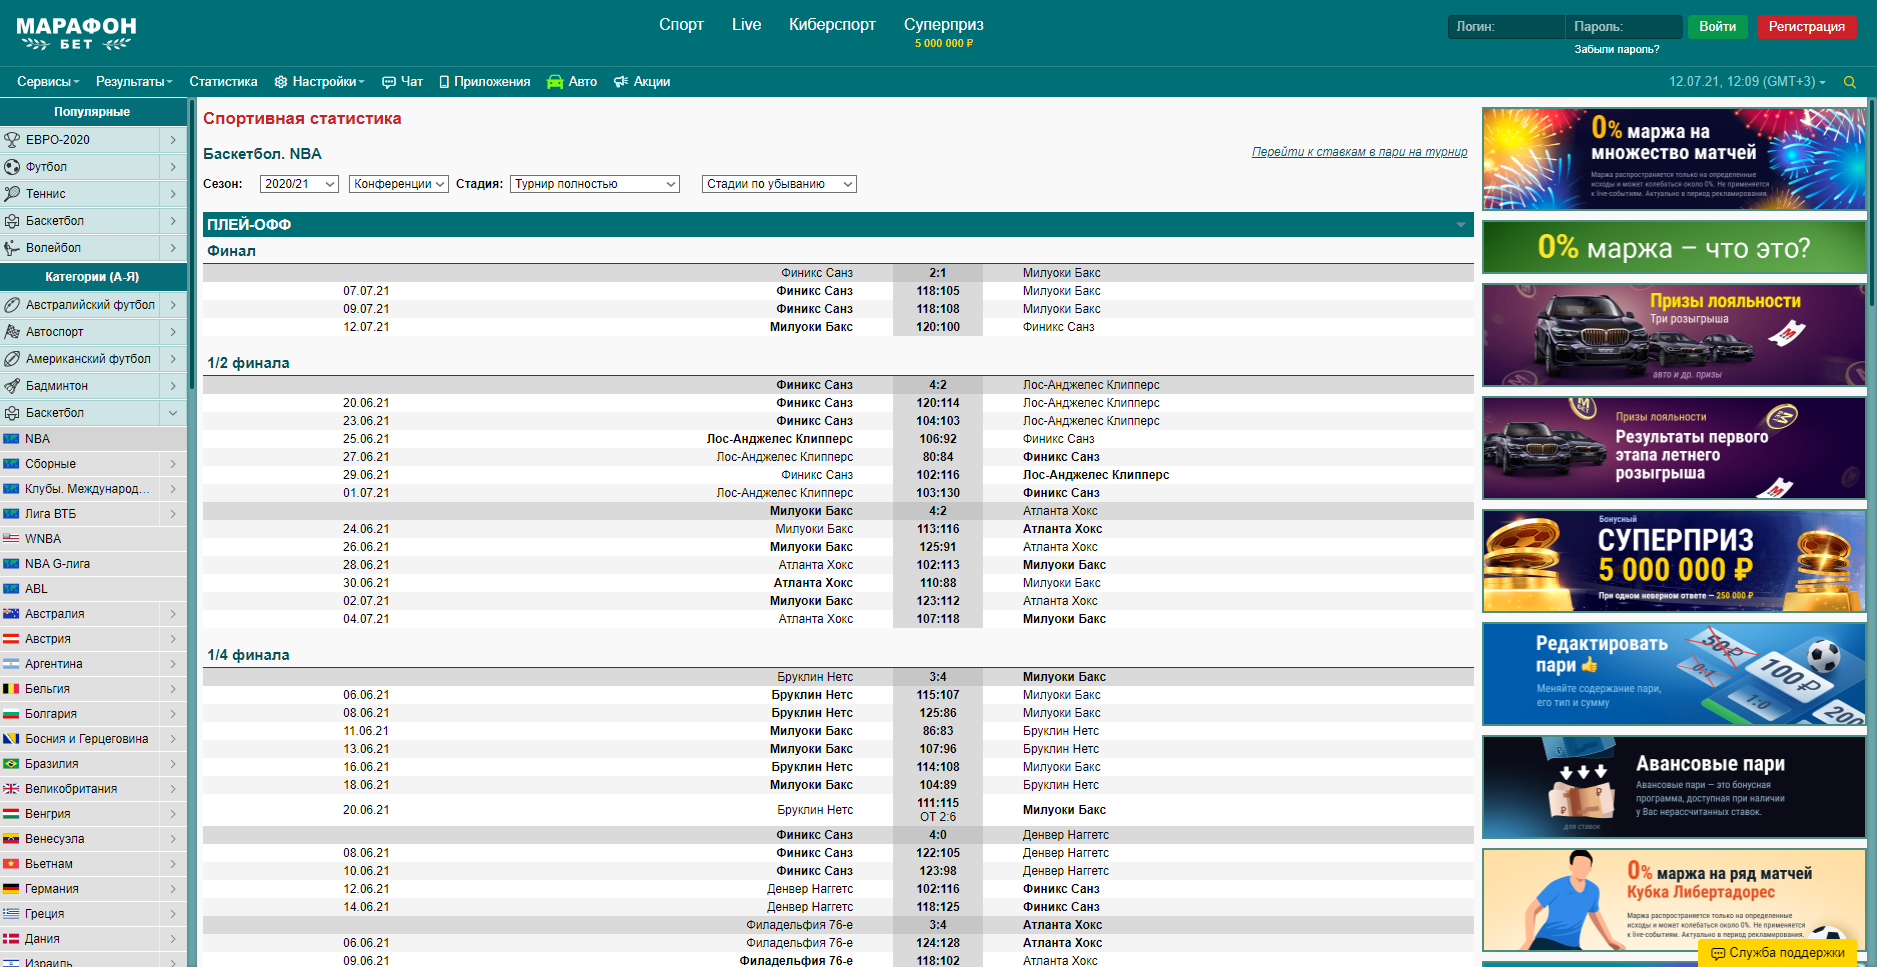Open the Статистика menu item
Screen dimensions: 1877x967
(x=223, y=82)
